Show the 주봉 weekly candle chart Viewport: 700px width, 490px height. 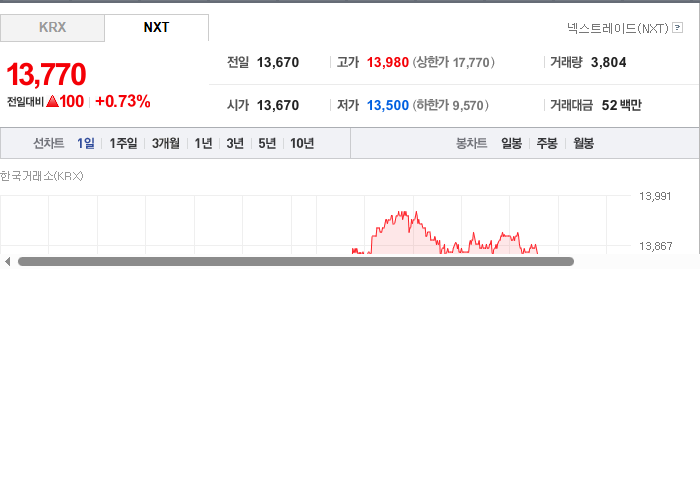click(x=547, y=143)
